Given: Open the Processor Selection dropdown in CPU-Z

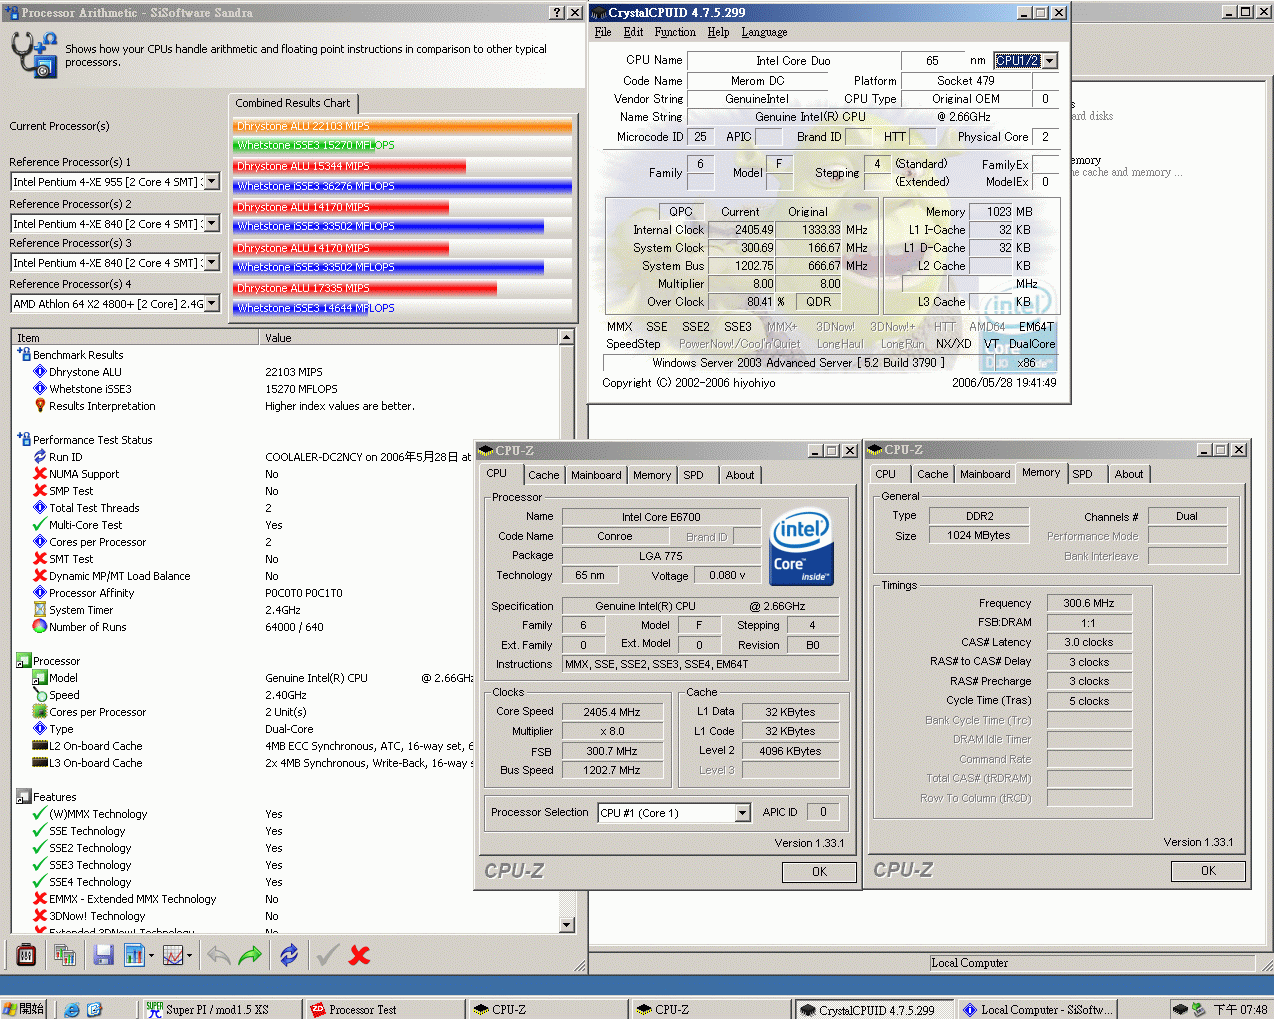Looking at the screenshot, I should click(742, 813).
